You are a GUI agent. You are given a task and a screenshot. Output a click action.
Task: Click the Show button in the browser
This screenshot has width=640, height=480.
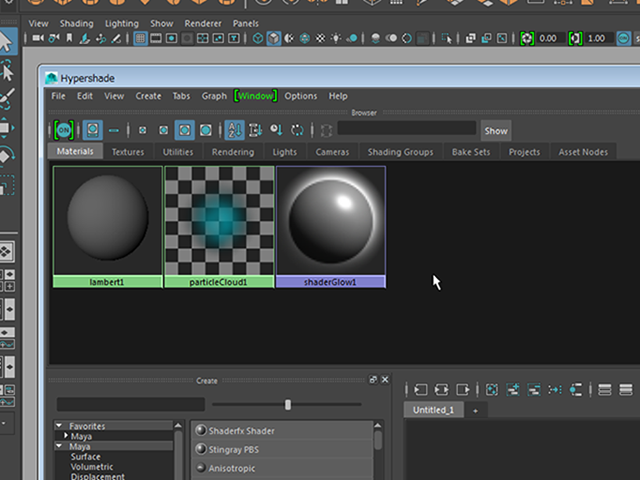[x=496, y=131]
